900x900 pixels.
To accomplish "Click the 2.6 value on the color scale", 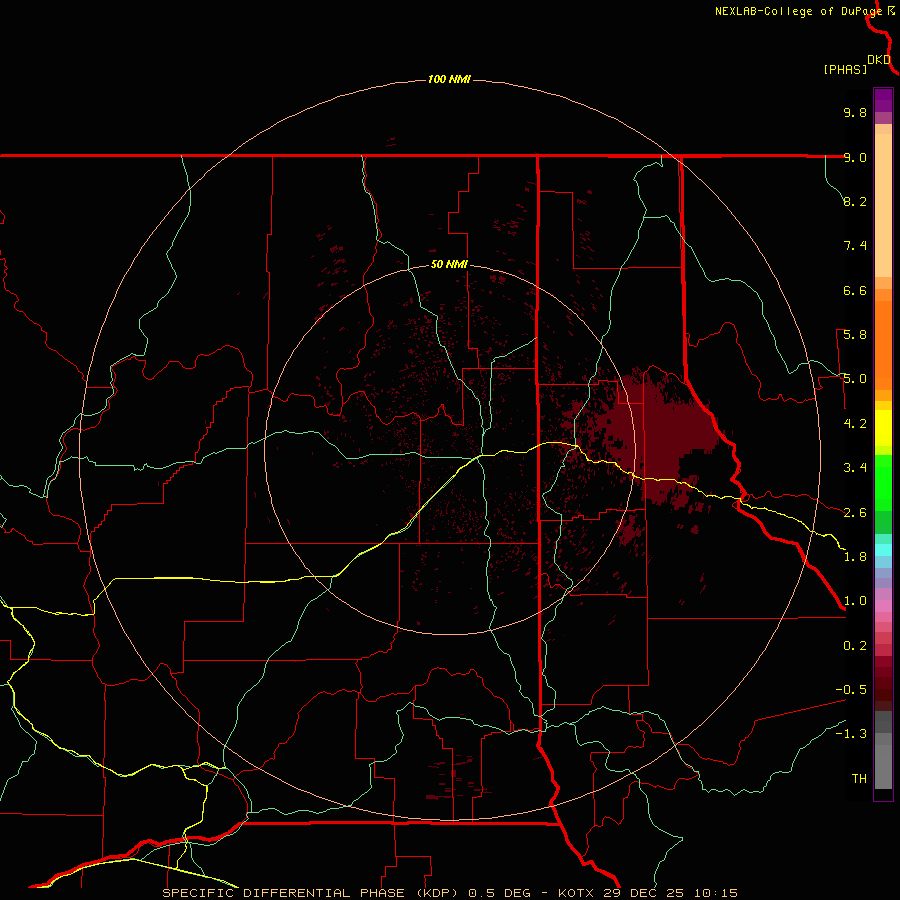I will (x=855, y=513).
